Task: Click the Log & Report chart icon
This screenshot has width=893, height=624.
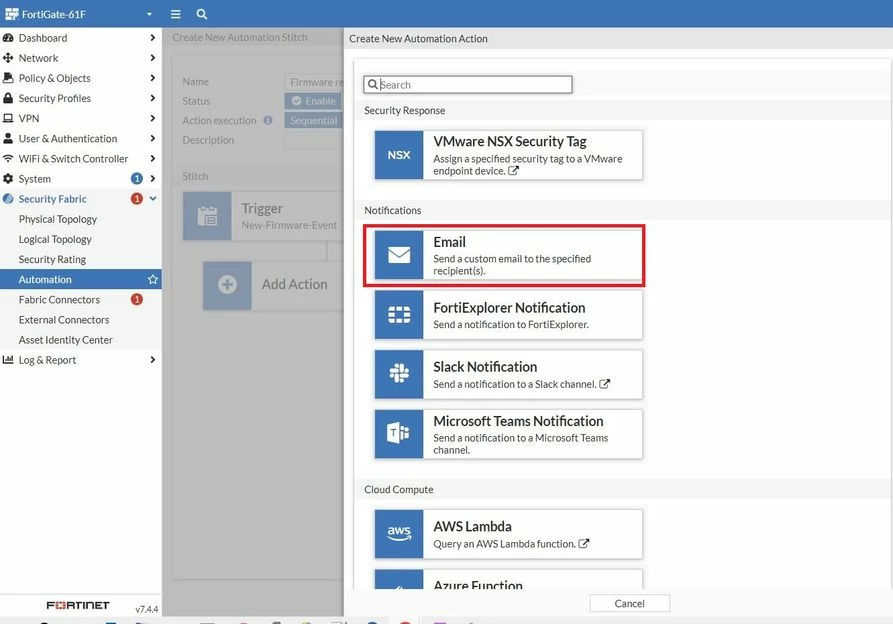Action: coord(8,360)
